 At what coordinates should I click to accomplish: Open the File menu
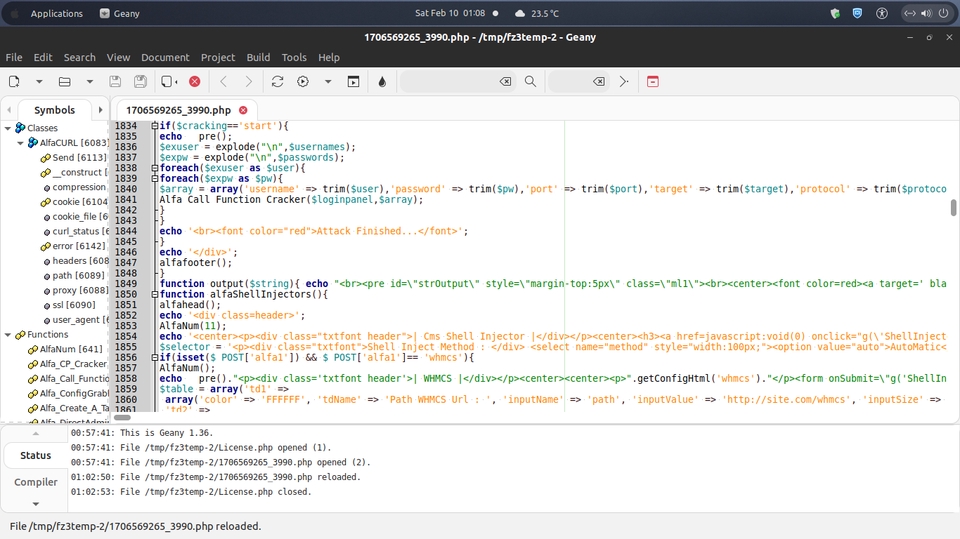[x=14, y=57]
